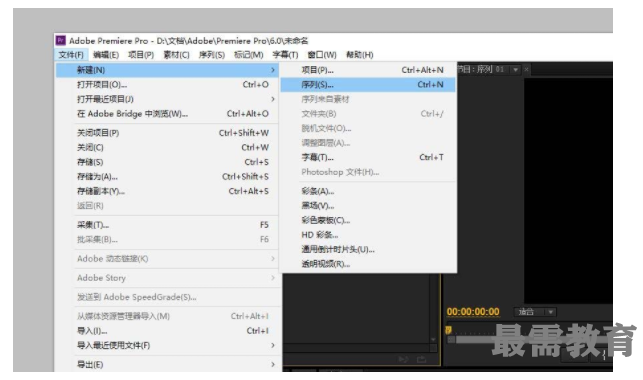Viewport: 643px width, 380px height.
Task: Open the 素材(C) menu
Action: click(176, 55)
